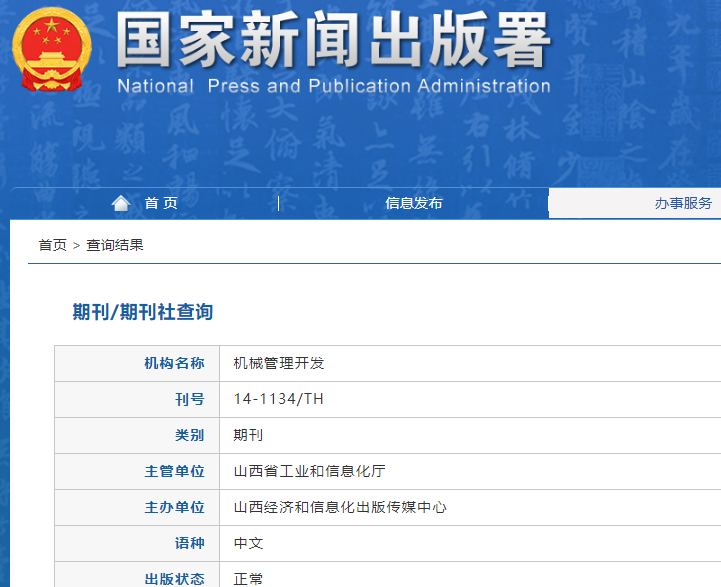Image resolution: width=721 pixels, height=587 pixels.
Task: Switch to the 办事服务 navigation tab
Action: (683, 203)
